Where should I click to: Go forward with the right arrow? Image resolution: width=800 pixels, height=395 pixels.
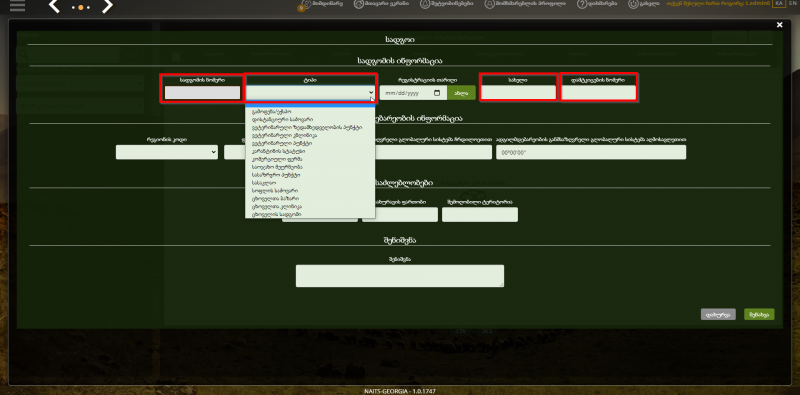(107, 6)
